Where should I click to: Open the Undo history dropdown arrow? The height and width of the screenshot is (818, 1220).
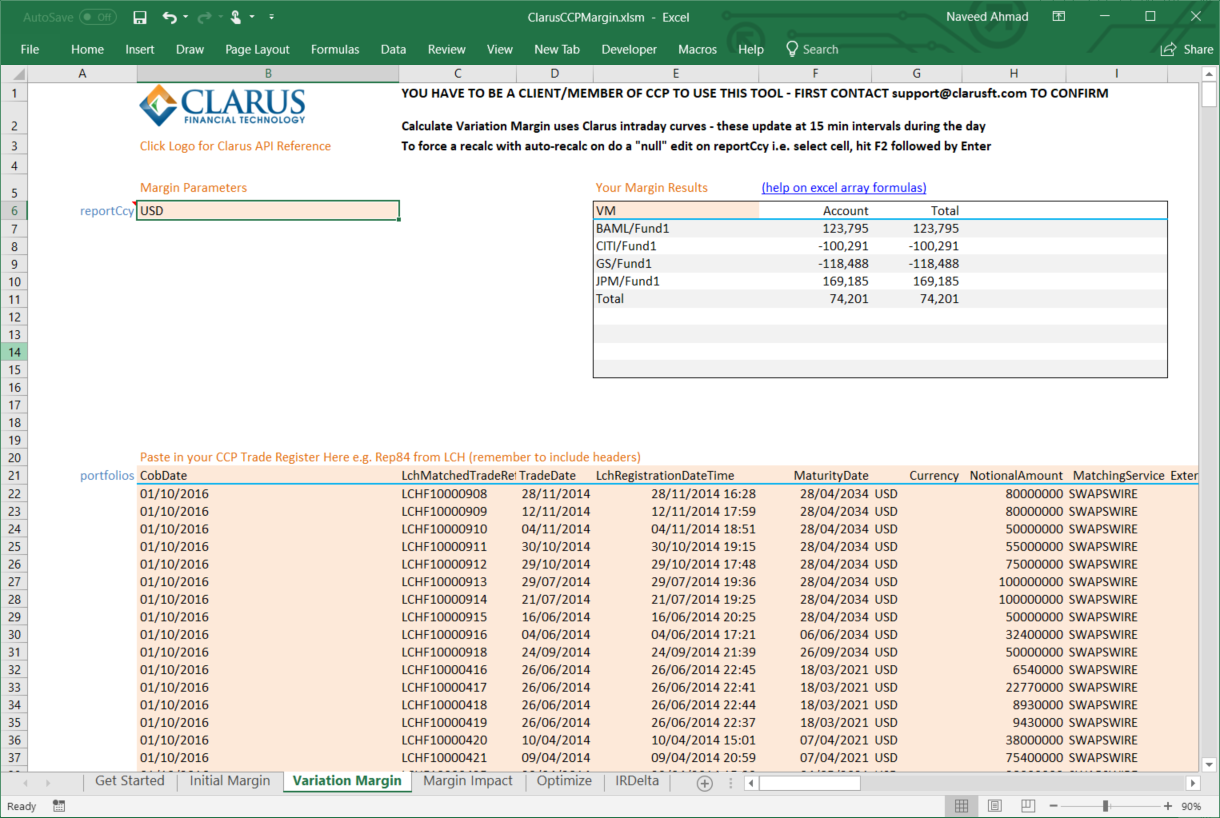[185, 17]
